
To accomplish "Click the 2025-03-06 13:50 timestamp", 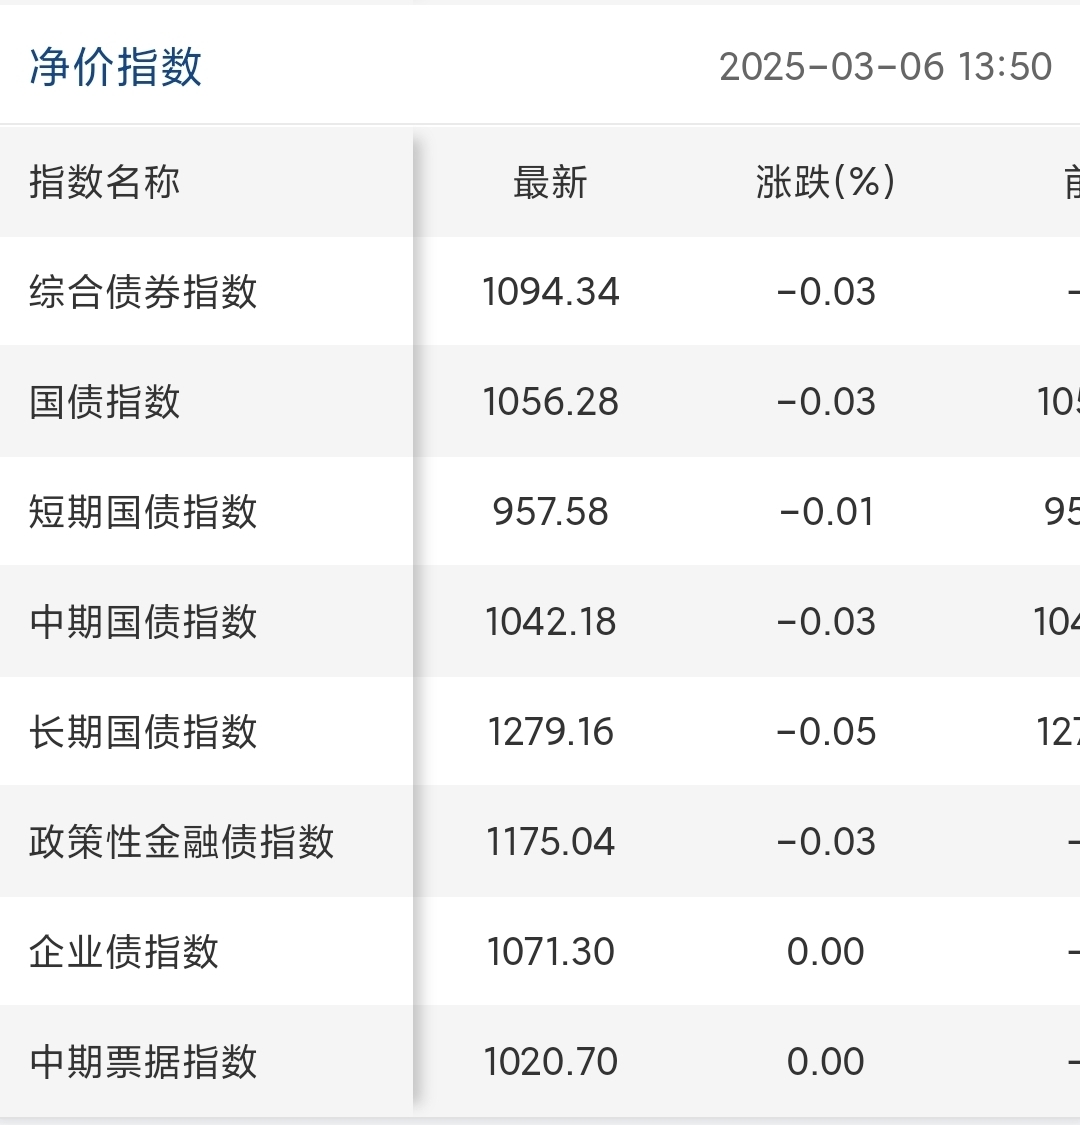I will pos(885,67).
